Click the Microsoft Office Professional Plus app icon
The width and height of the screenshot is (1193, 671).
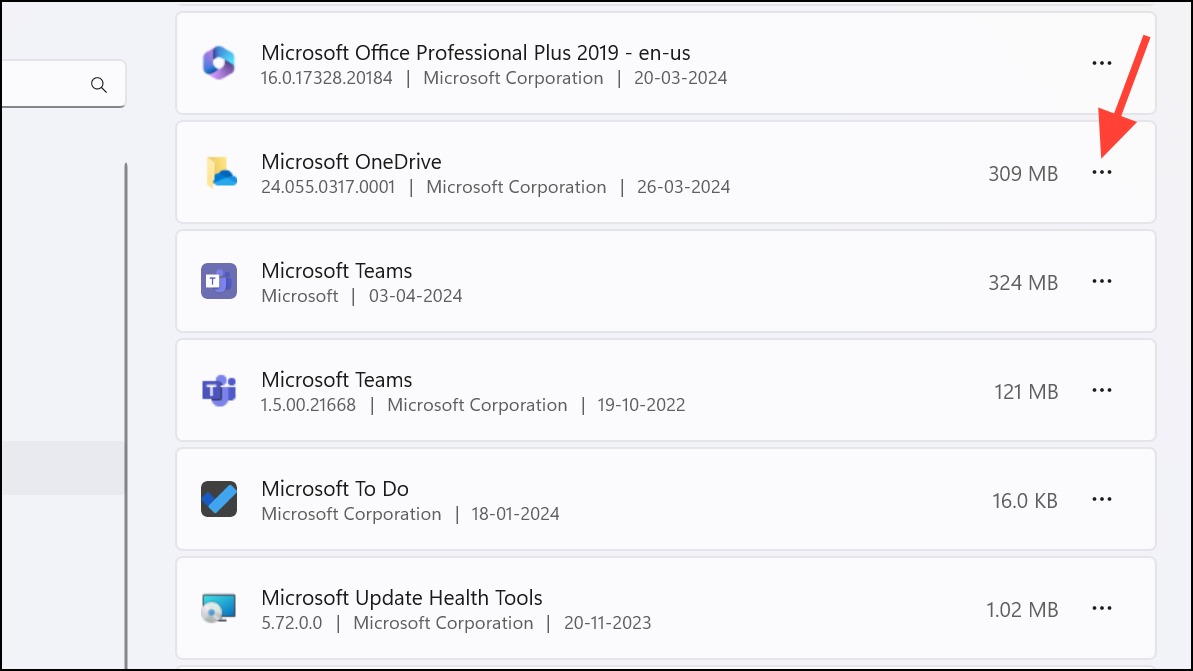(x=219, y=63)
